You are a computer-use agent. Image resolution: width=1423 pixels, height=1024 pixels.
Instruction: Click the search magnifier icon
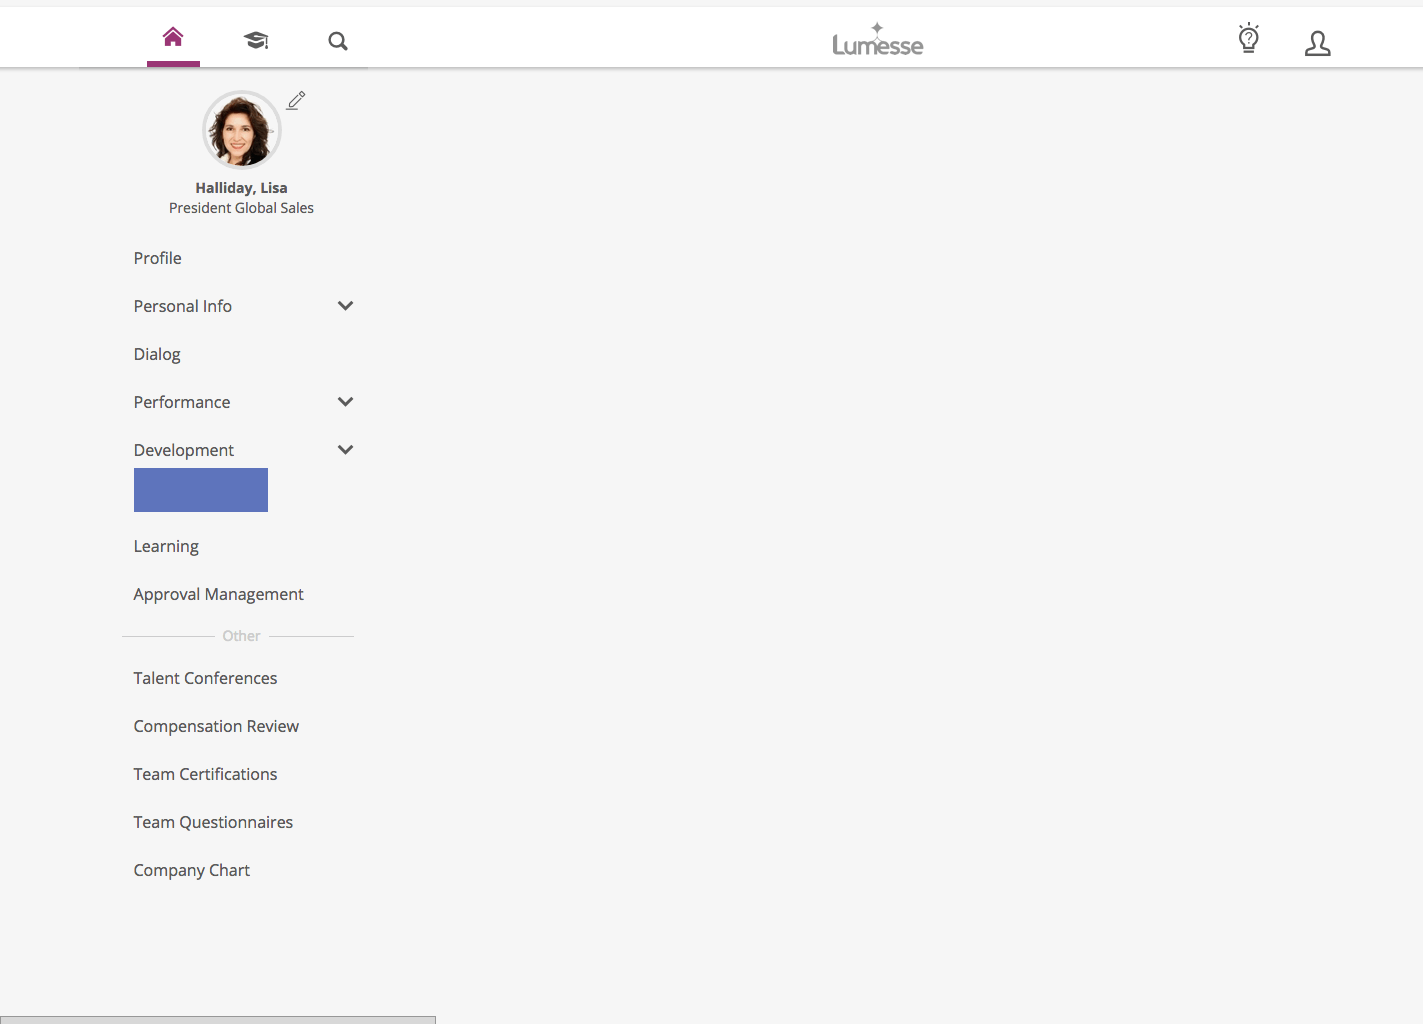pyautogui.click(x=338, y=41)
